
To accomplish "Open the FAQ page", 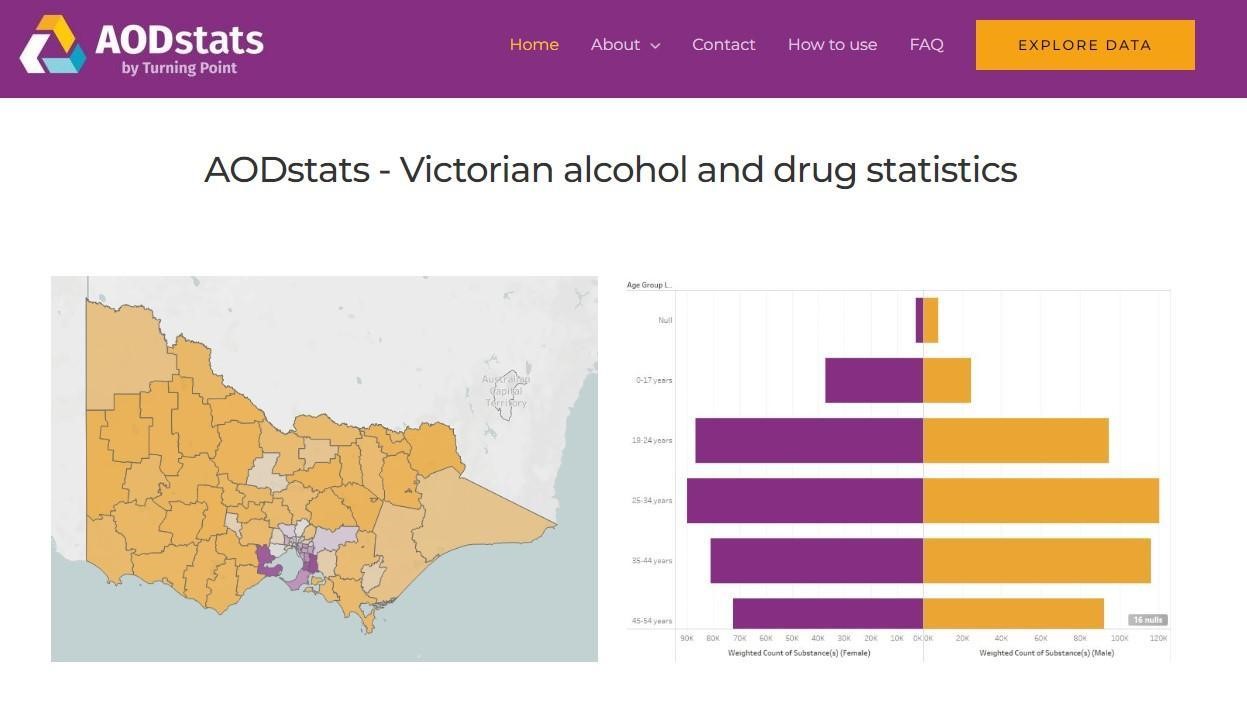I will [x=926, y=44].
